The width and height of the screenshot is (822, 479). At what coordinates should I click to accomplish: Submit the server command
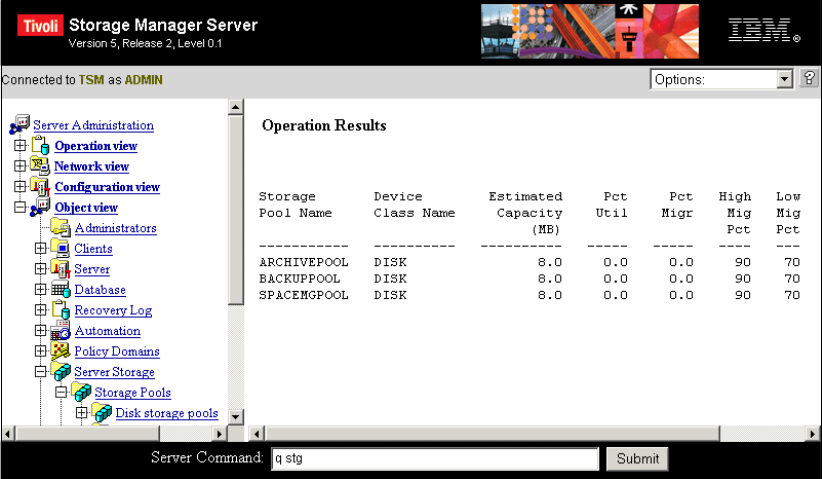(x=637, y=459)
